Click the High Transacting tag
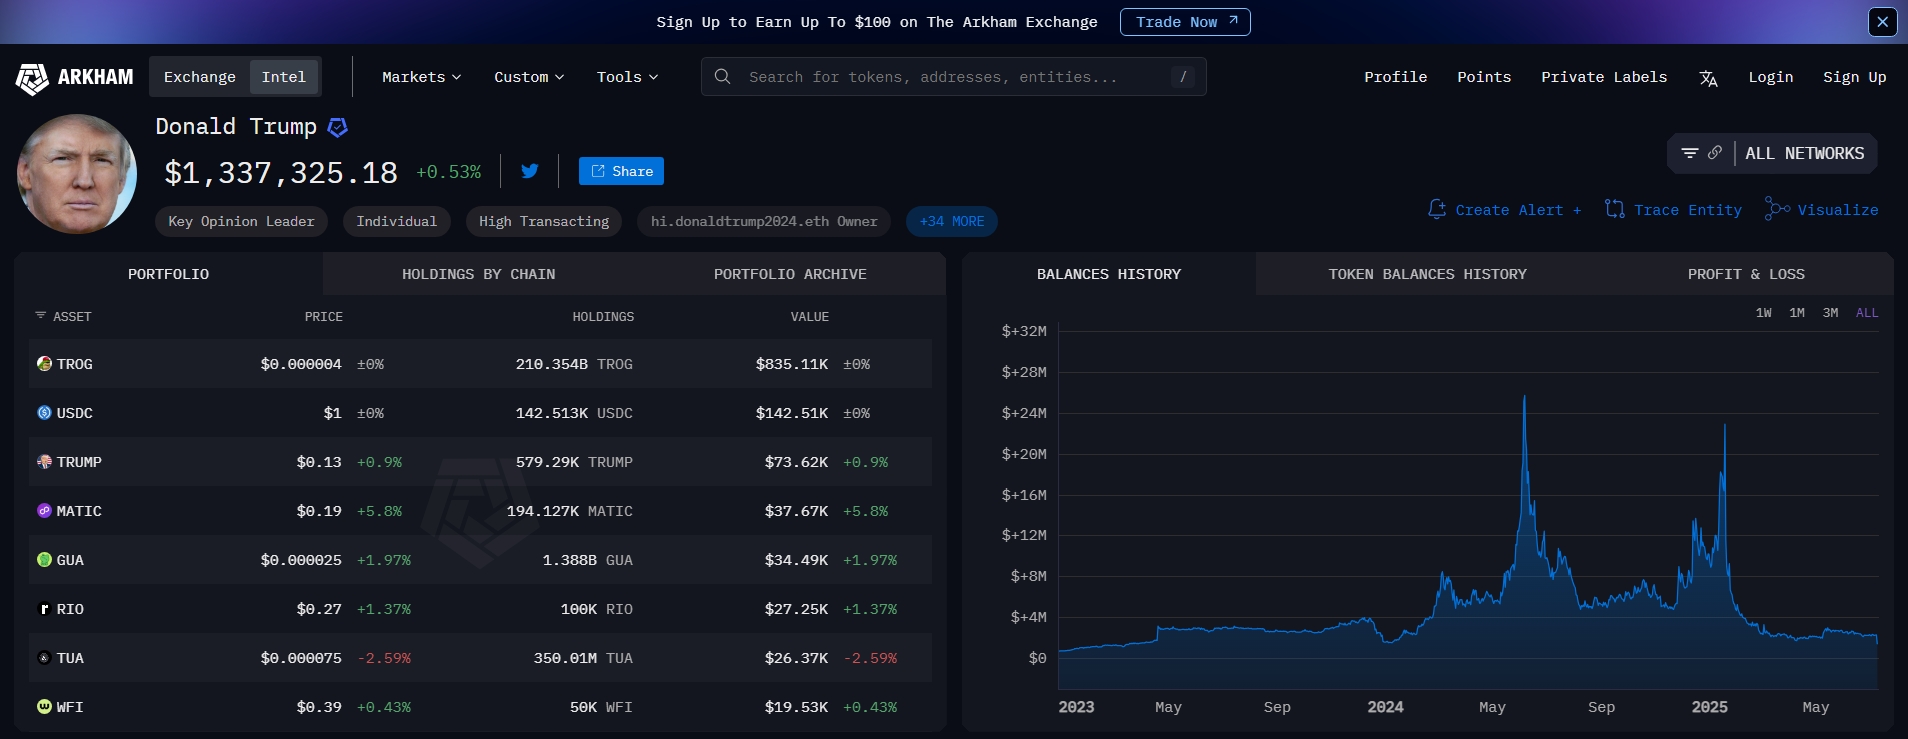 (x=543, y=222)
